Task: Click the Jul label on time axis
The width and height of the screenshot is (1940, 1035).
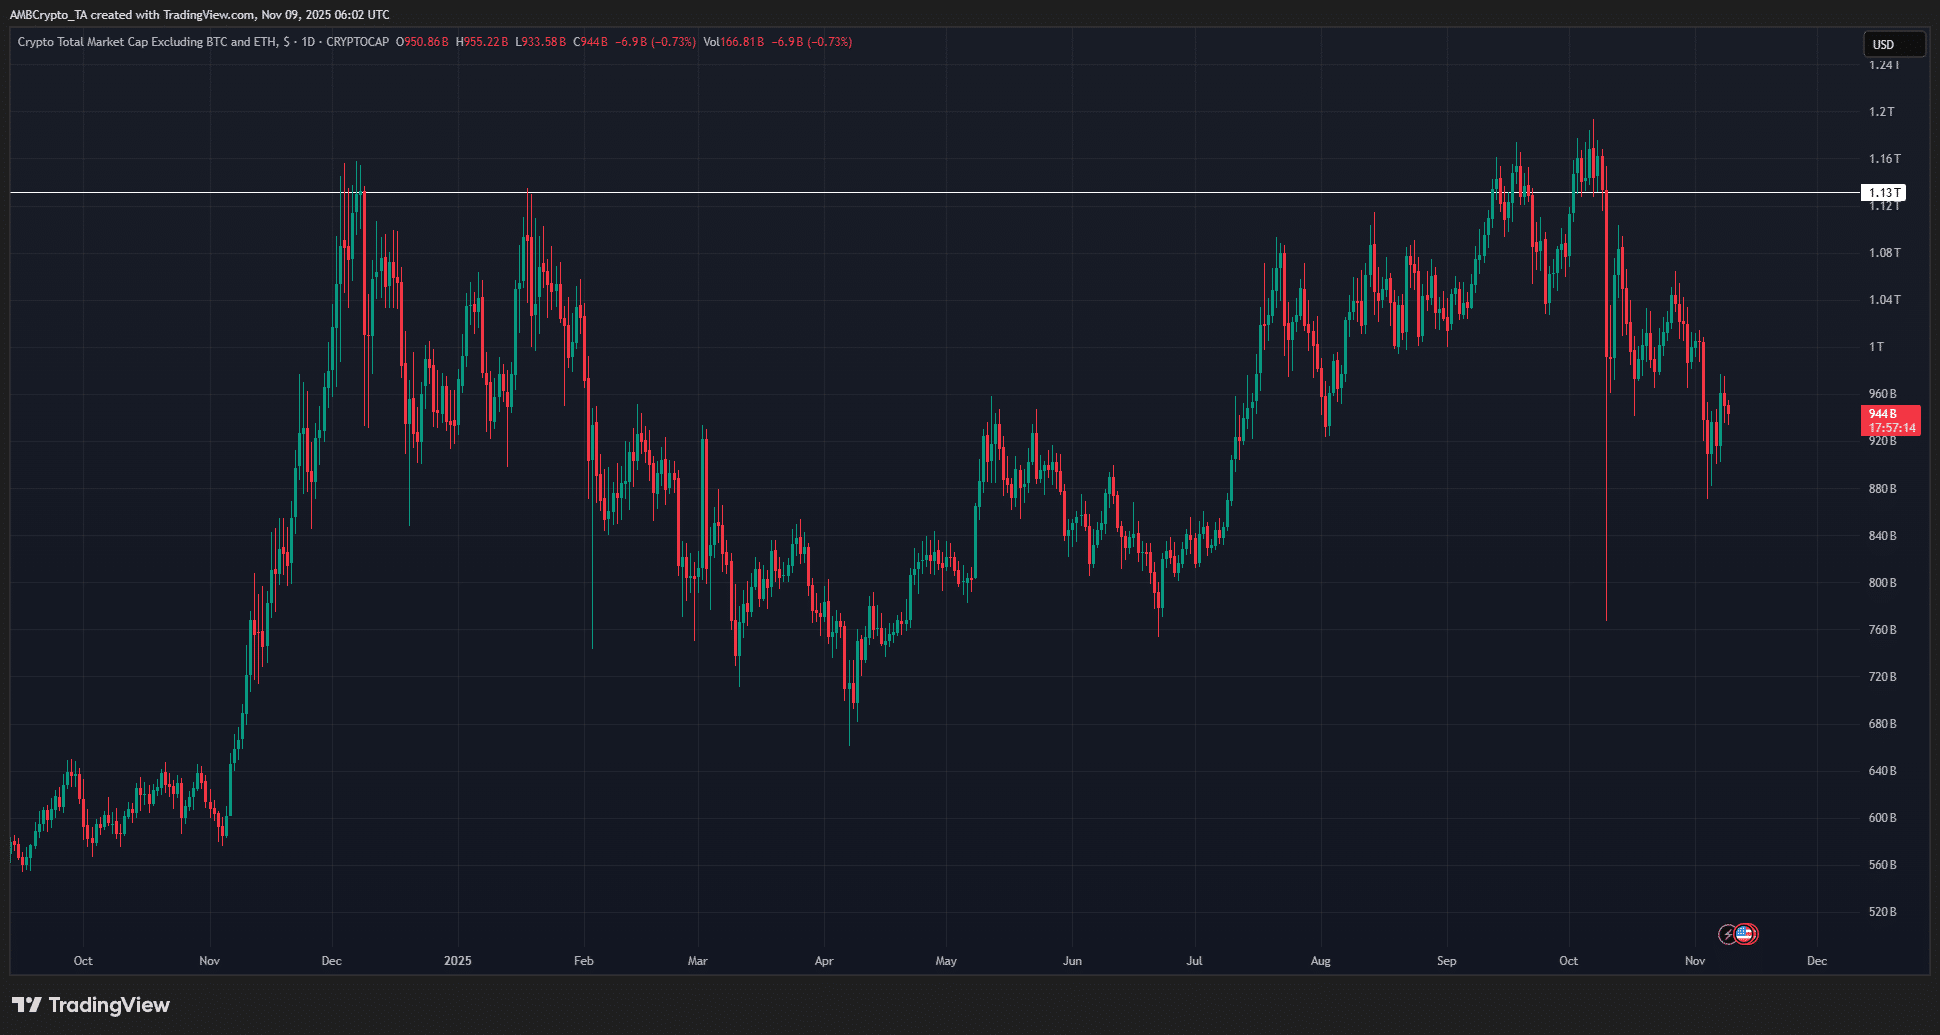Action: [x=1194, y=961]
